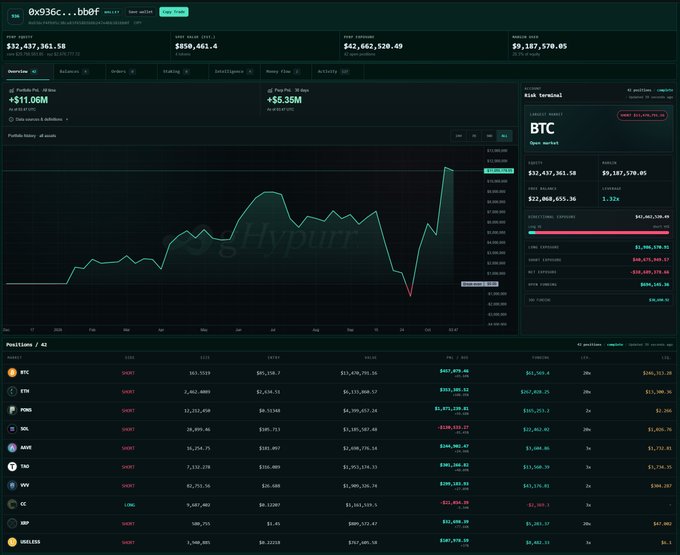This screenshot has width=680, height=555.
Task: Click the info icon beside Data sources
Action: (11, 119)
